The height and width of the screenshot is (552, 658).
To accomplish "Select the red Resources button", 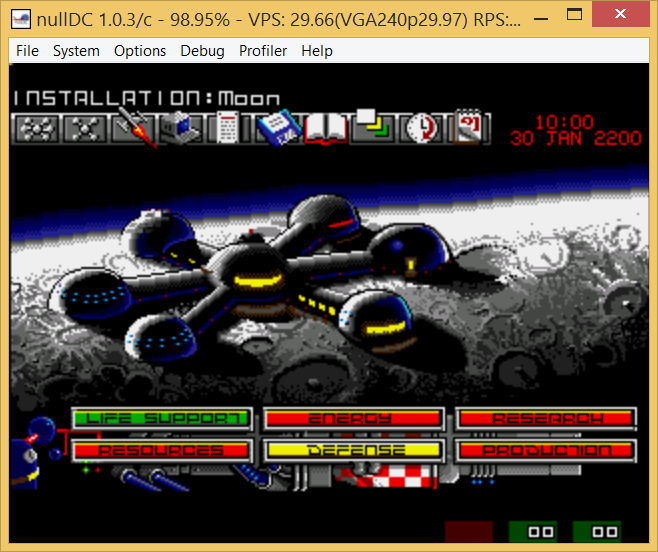I will pyautogui.click(x=162, y=451).
